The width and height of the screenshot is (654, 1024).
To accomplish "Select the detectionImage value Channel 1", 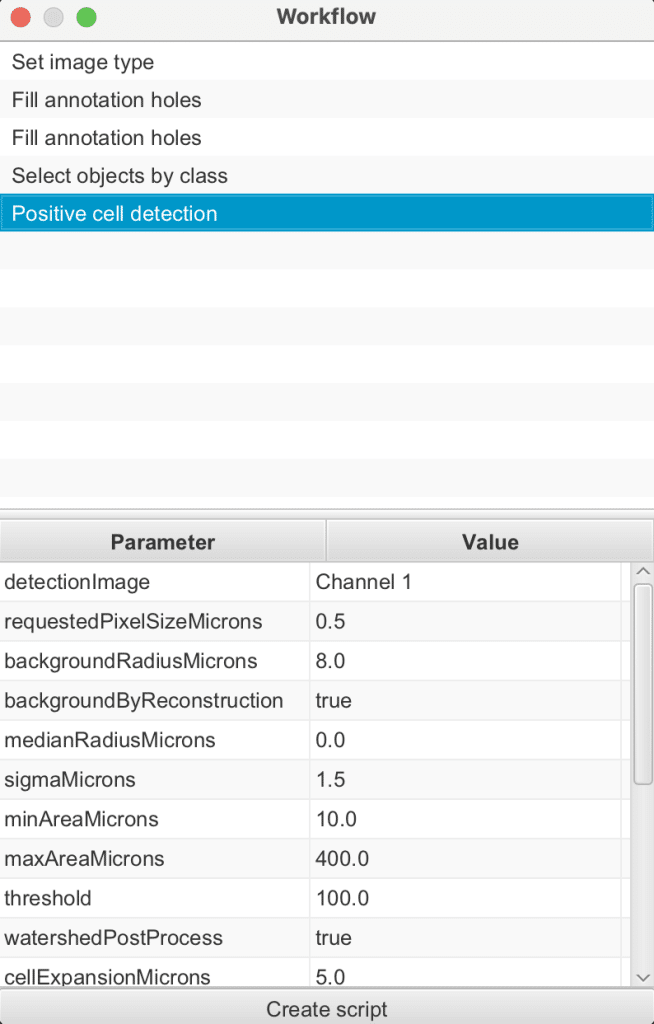I will [x=364, y=582].
